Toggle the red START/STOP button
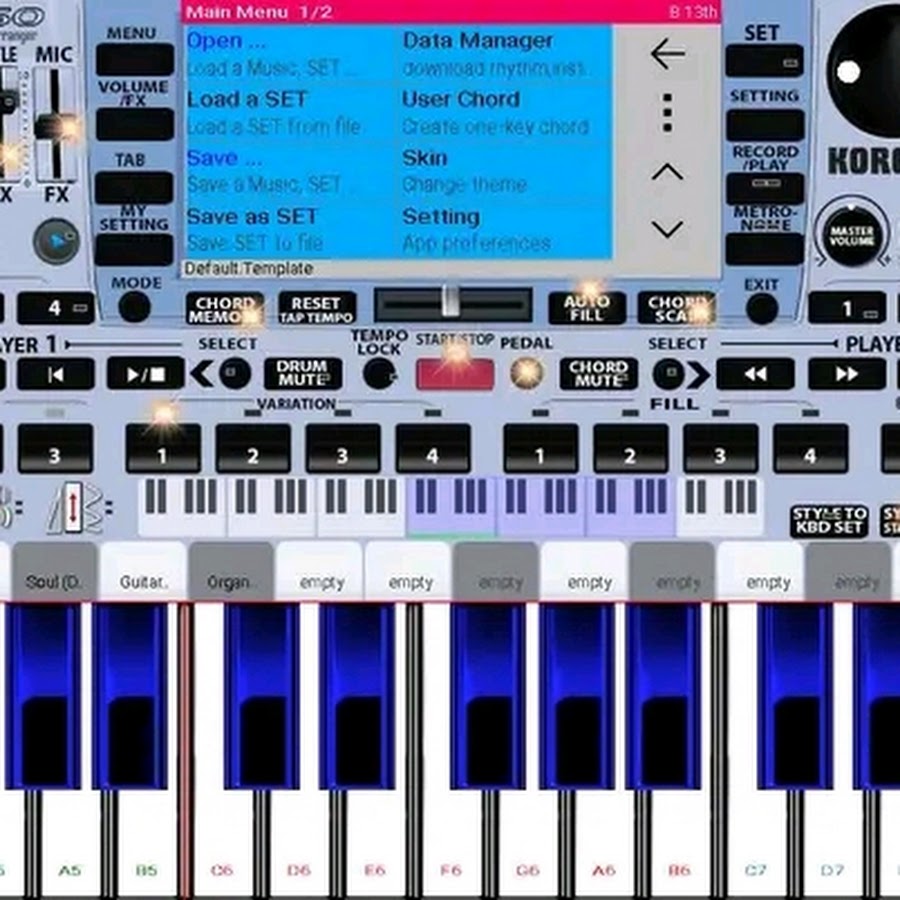This screenshot has height=900, width=900. 455,374
